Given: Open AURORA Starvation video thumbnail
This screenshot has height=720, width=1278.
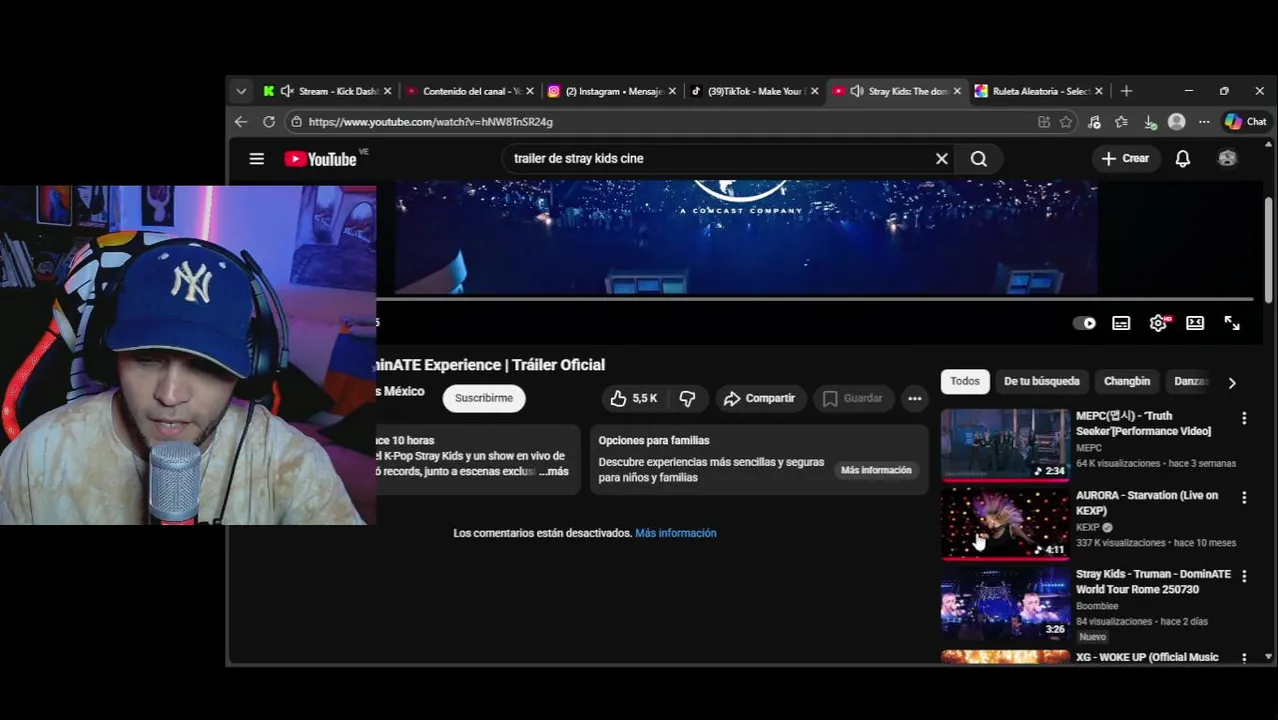Looking at the screenshot, I should [1005, 524].
